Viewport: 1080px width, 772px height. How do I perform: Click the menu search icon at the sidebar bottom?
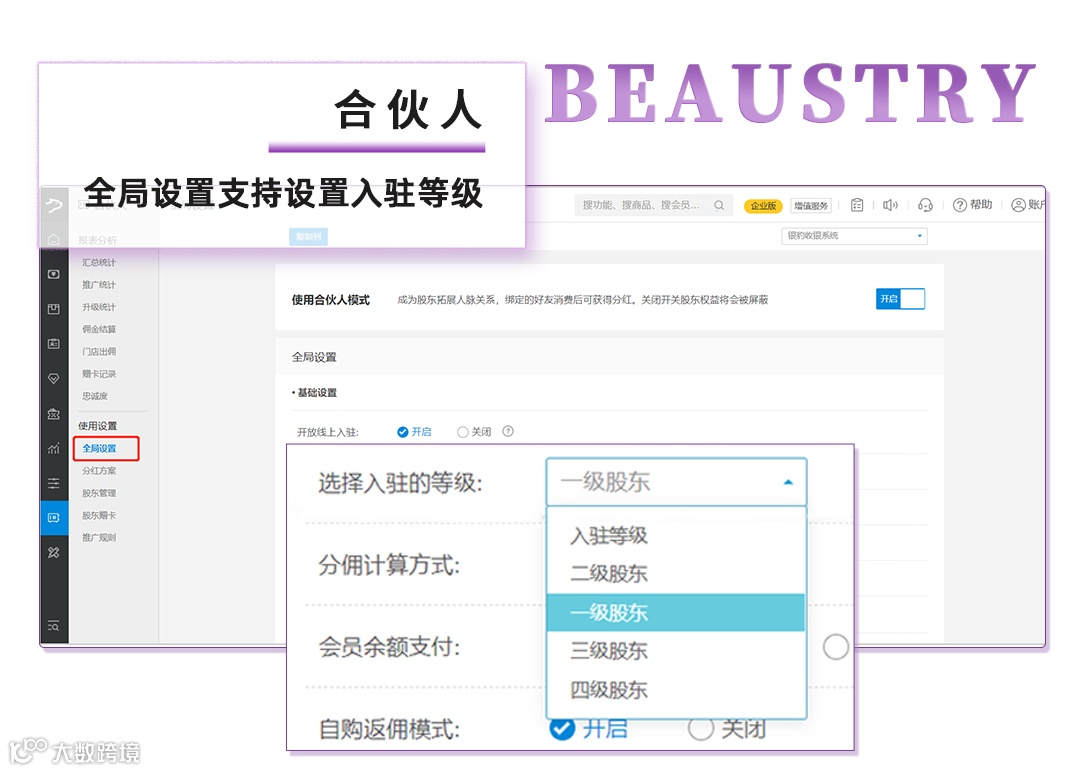pos(54,626)
